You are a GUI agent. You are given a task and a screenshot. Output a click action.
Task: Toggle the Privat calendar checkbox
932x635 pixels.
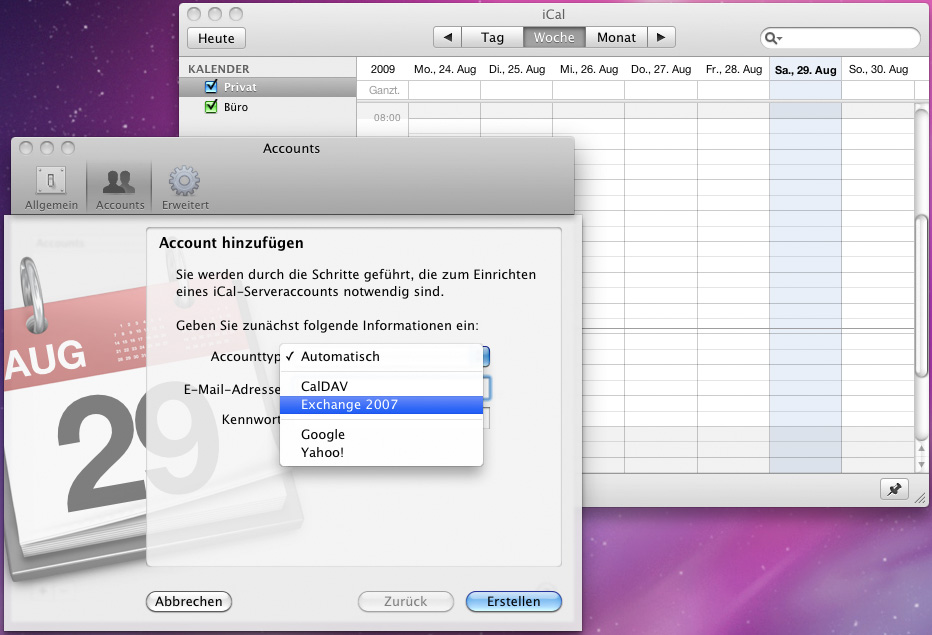tap(211, 87)
